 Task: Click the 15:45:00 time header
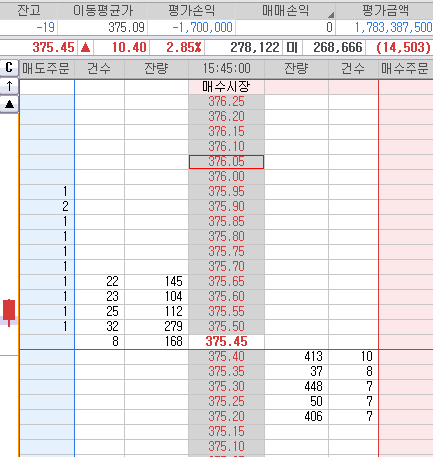point(227,68)
